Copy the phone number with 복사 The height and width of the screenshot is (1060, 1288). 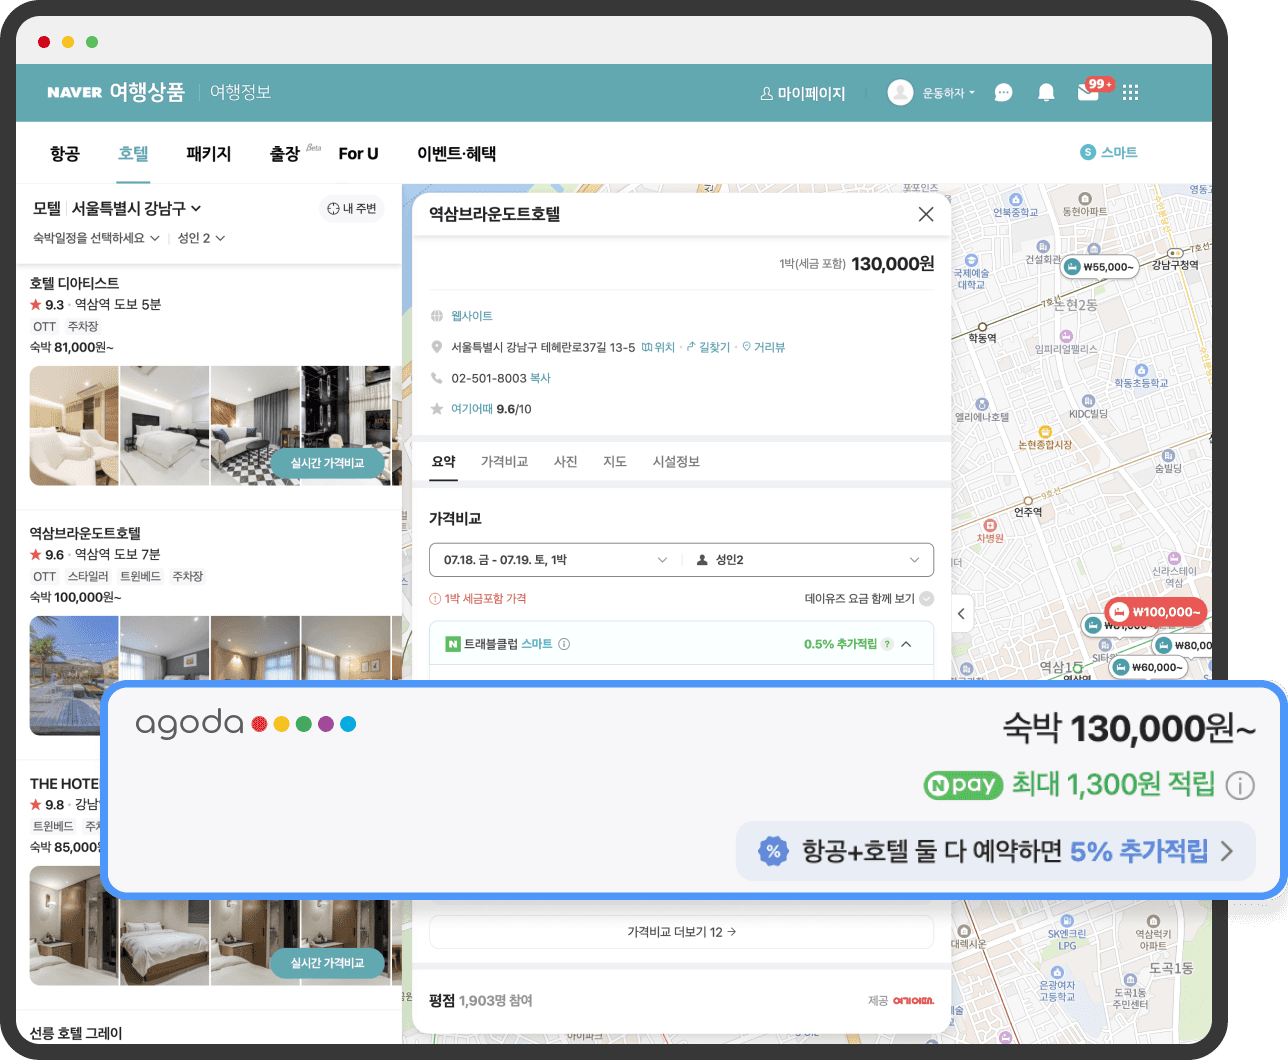(x=540, y=378)
